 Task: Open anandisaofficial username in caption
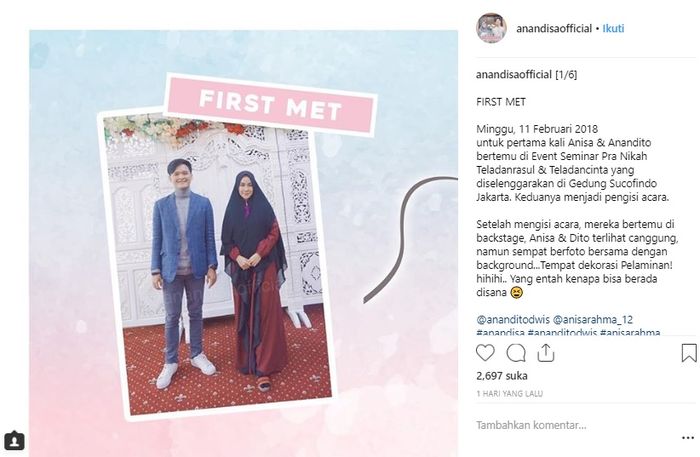514,75
